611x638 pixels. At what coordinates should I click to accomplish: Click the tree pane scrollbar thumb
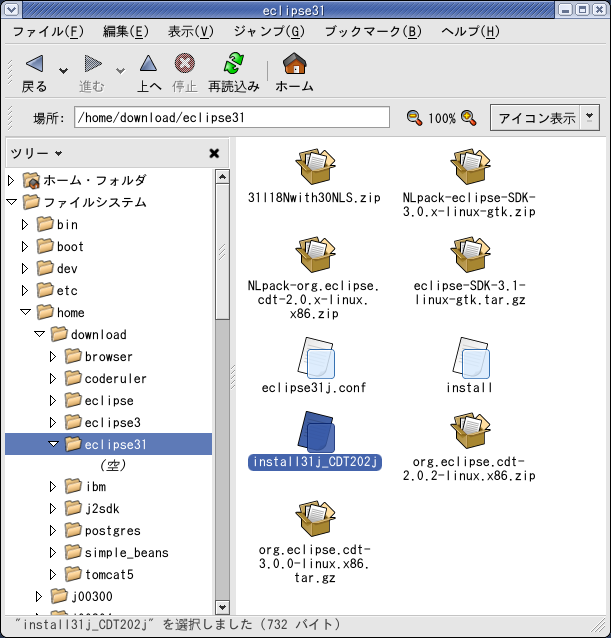click(222, 251)
